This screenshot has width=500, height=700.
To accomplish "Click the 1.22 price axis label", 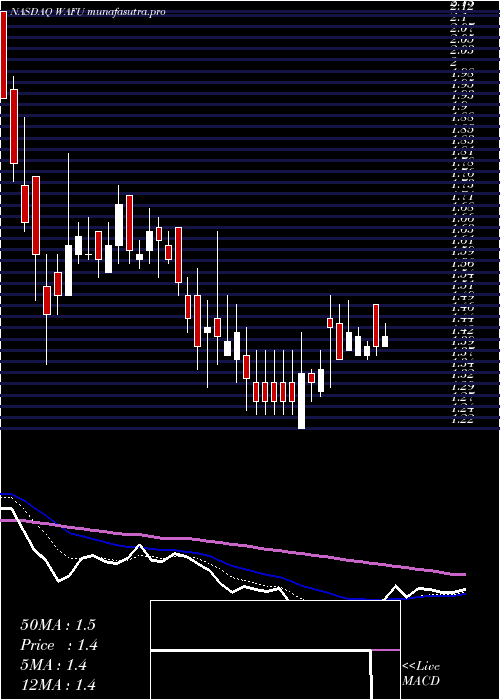I will click(462, 418).
